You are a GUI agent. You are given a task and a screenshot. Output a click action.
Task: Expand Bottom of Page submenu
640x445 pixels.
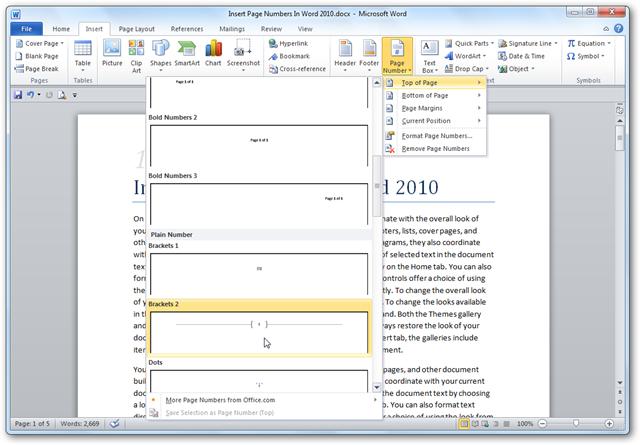[435, 96]
